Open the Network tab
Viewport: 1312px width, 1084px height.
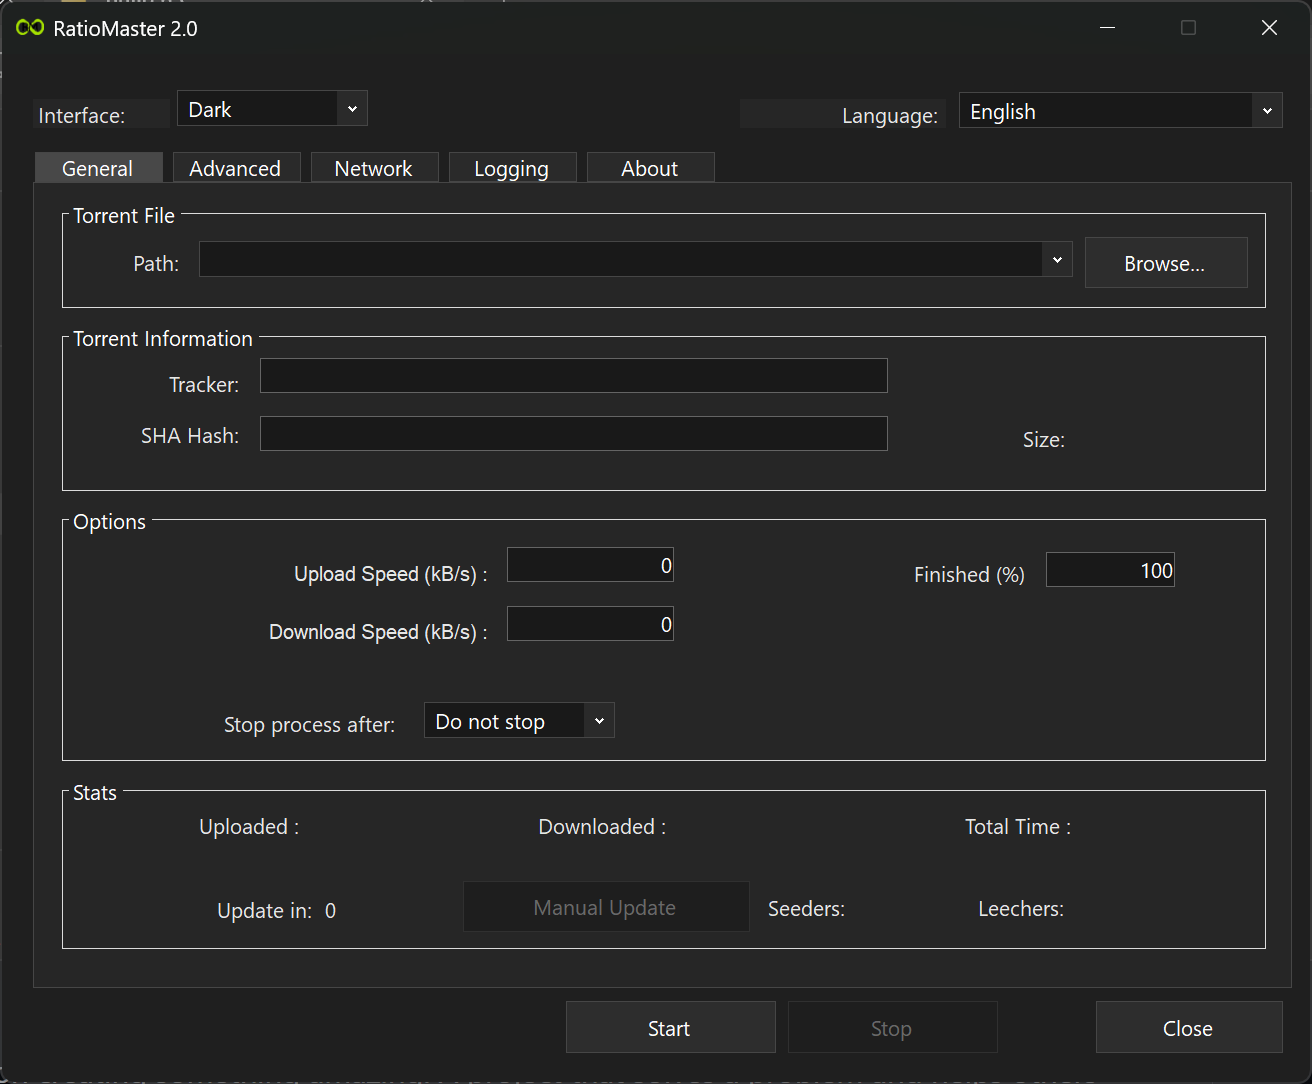374,168
